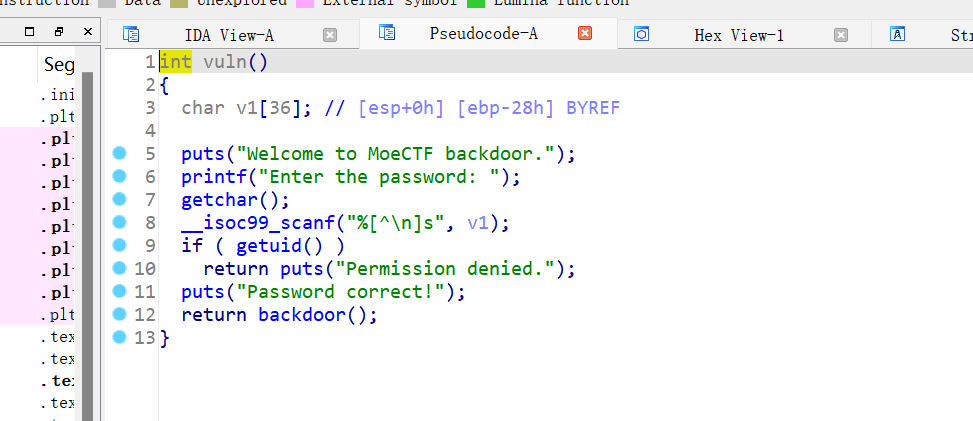The height and width of the screenshot is (421, 973).
Task: Click the Strings tab 'A' icon
Action: click(898, 35)
